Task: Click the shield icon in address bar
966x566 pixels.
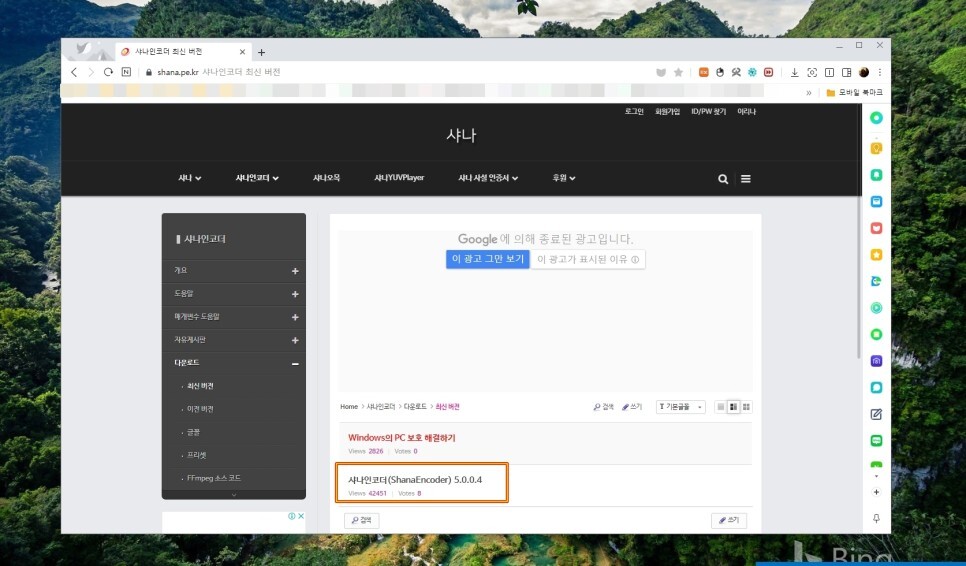Action: tap(661, 72)
